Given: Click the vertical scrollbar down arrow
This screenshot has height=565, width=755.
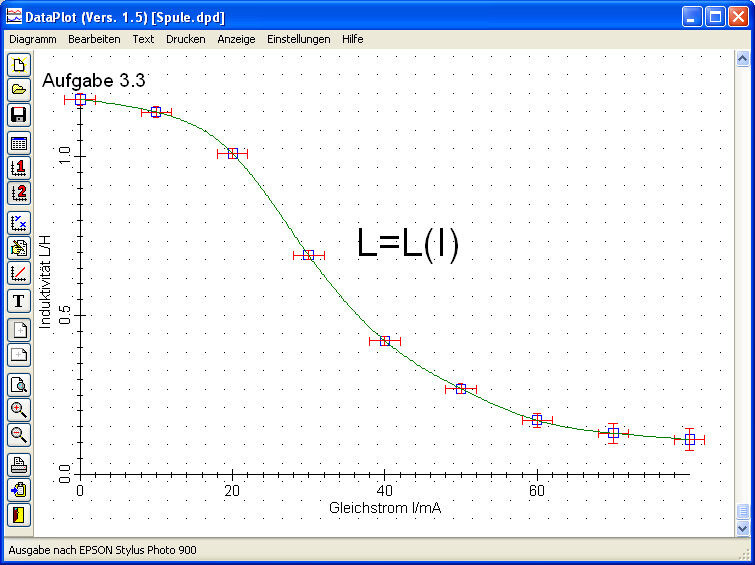Looking at the screenshot, I should 742,528.
